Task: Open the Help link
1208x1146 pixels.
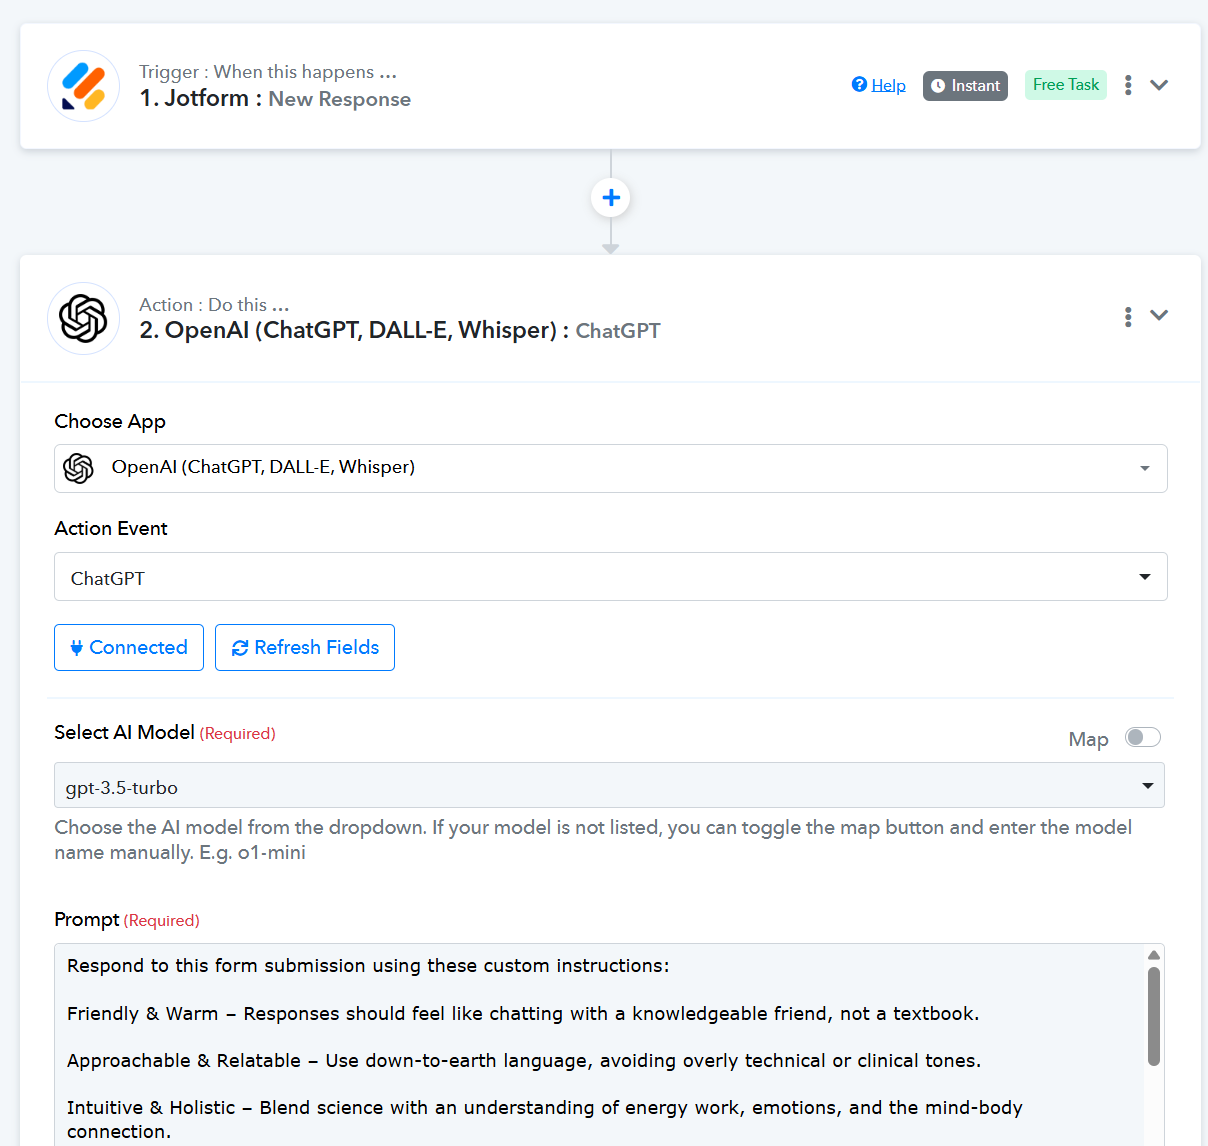Action: pyautogui.click(x=888, y=86)
